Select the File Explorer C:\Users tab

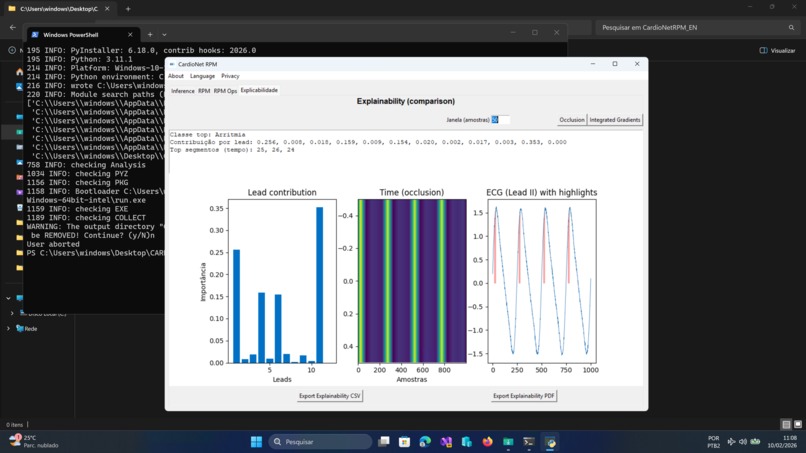pos(59,9)
